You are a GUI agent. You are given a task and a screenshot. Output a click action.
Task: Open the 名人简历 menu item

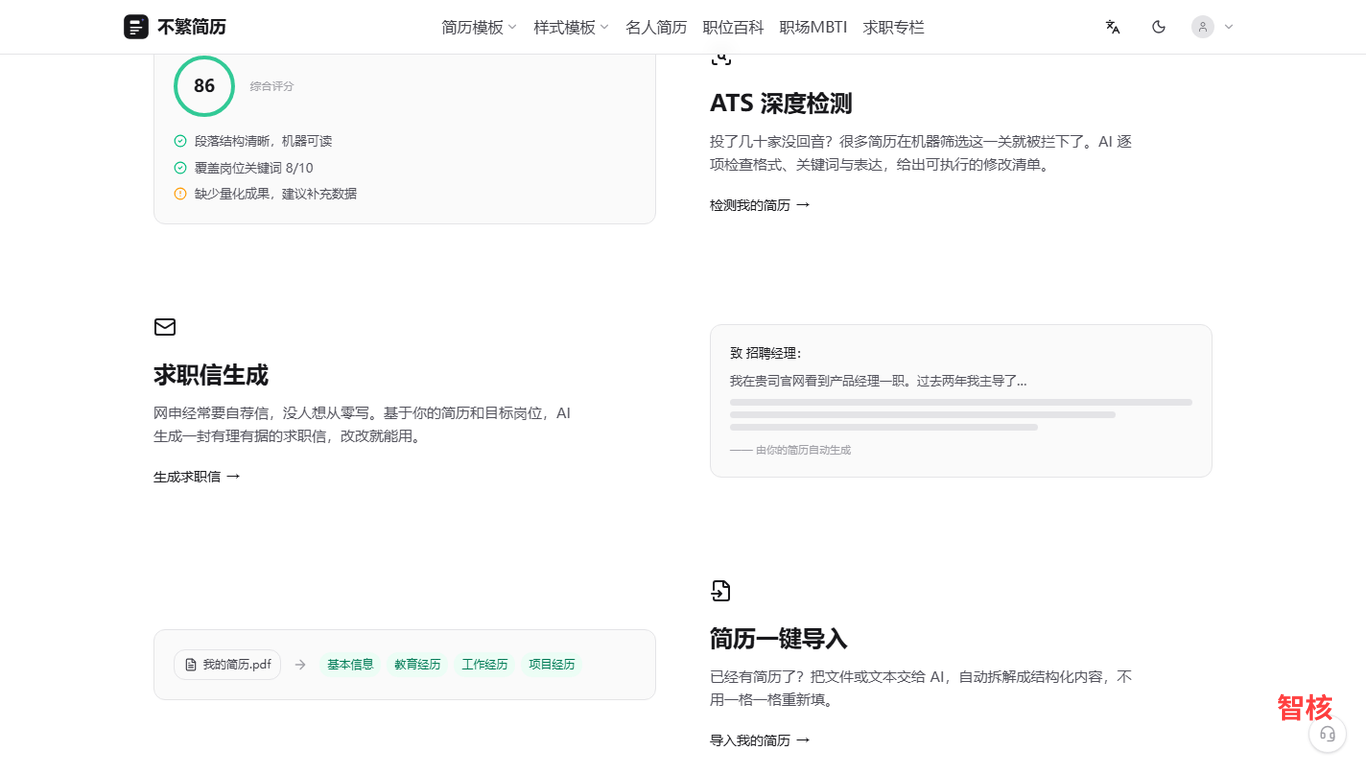(x=656, y=27)
